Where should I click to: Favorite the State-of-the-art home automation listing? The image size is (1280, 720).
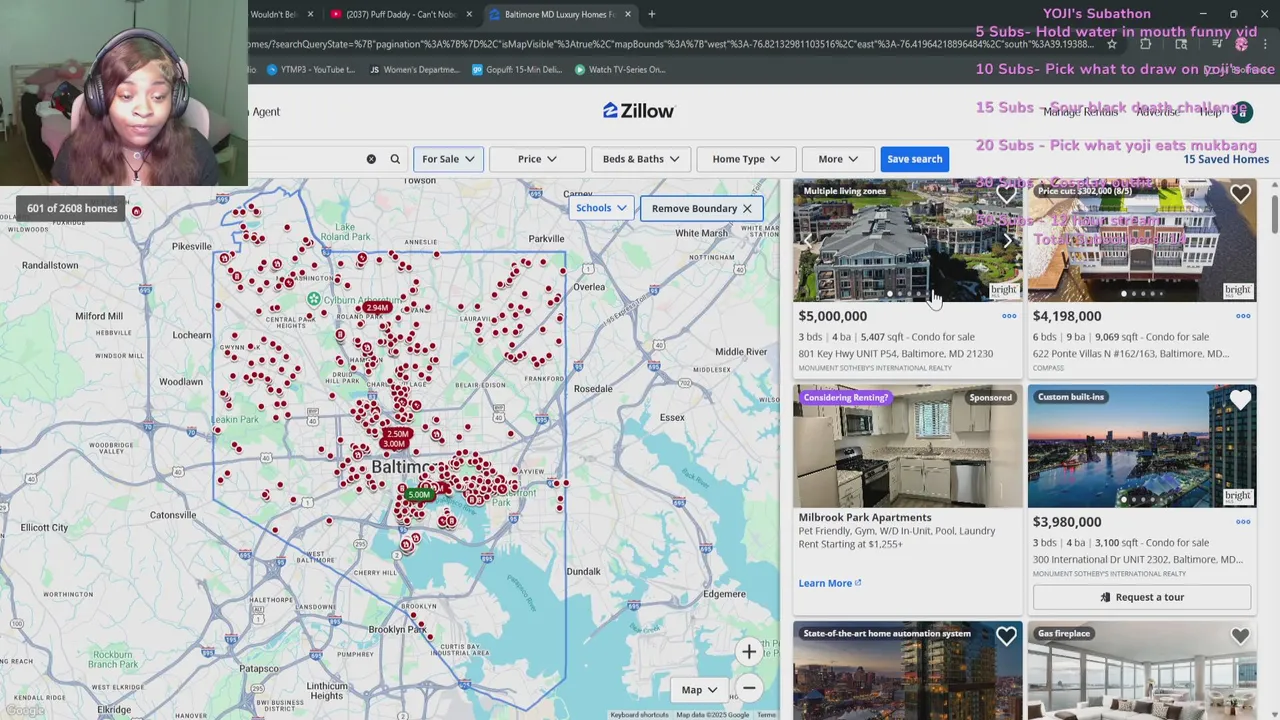pos(1006,636)
